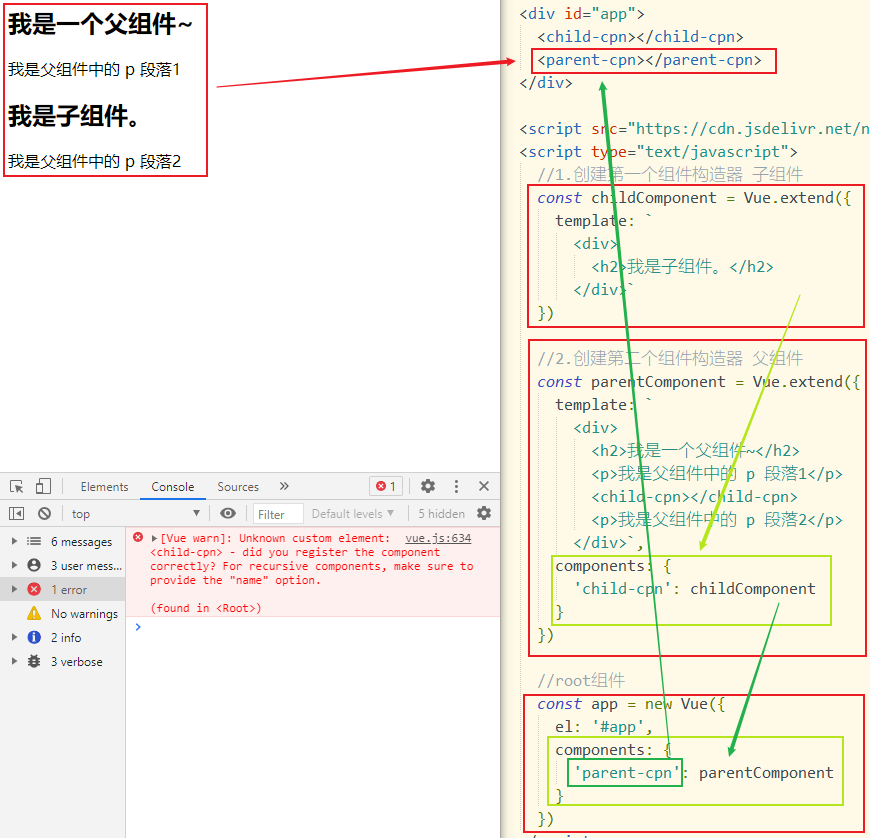The width and height of the screenshot is (870, 838).
Task: Click the console input prompt
Action: (x=313, y=627)
